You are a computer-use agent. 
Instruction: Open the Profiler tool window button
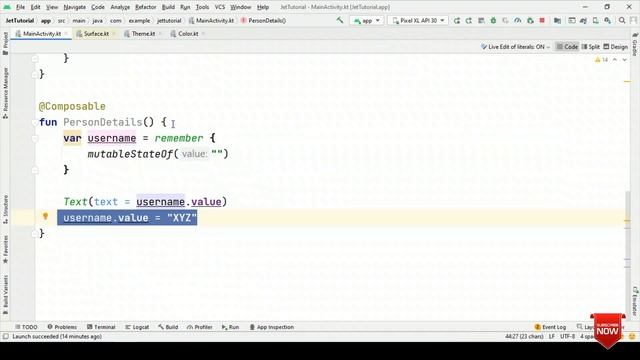pyautogui.click(x=200, y=327)
